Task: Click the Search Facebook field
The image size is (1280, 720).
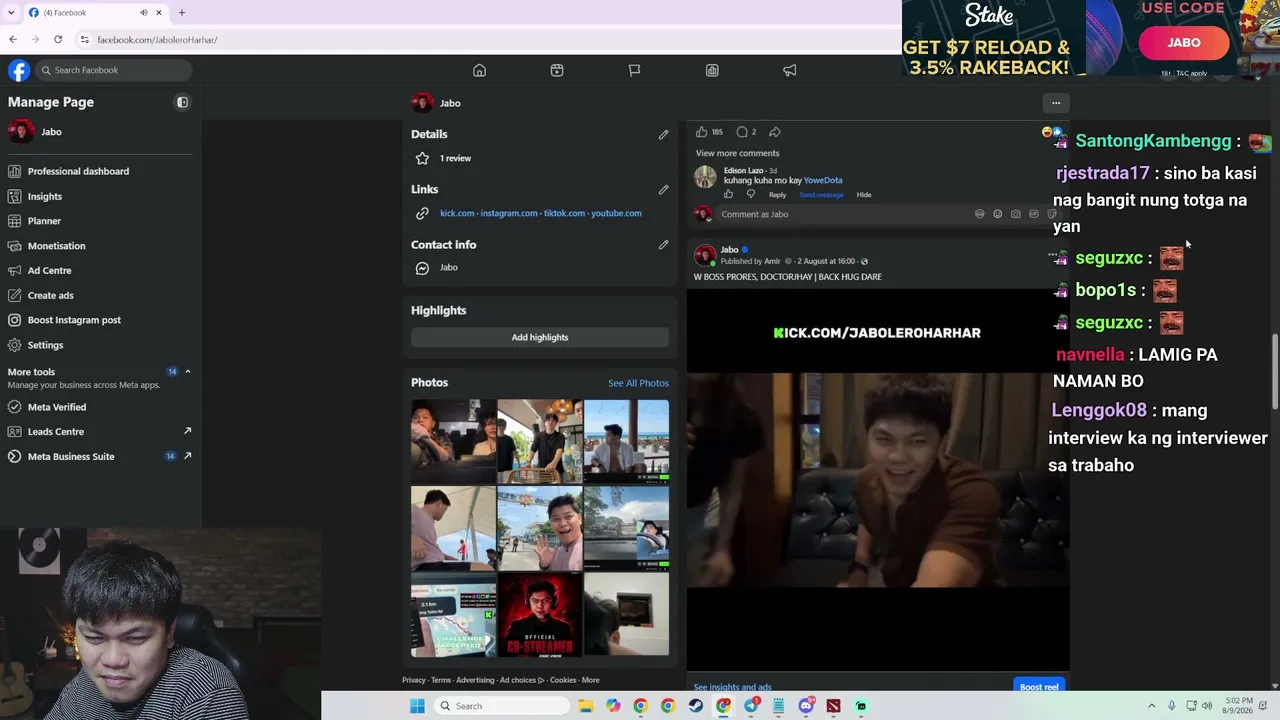Action: tap(113, 70)
